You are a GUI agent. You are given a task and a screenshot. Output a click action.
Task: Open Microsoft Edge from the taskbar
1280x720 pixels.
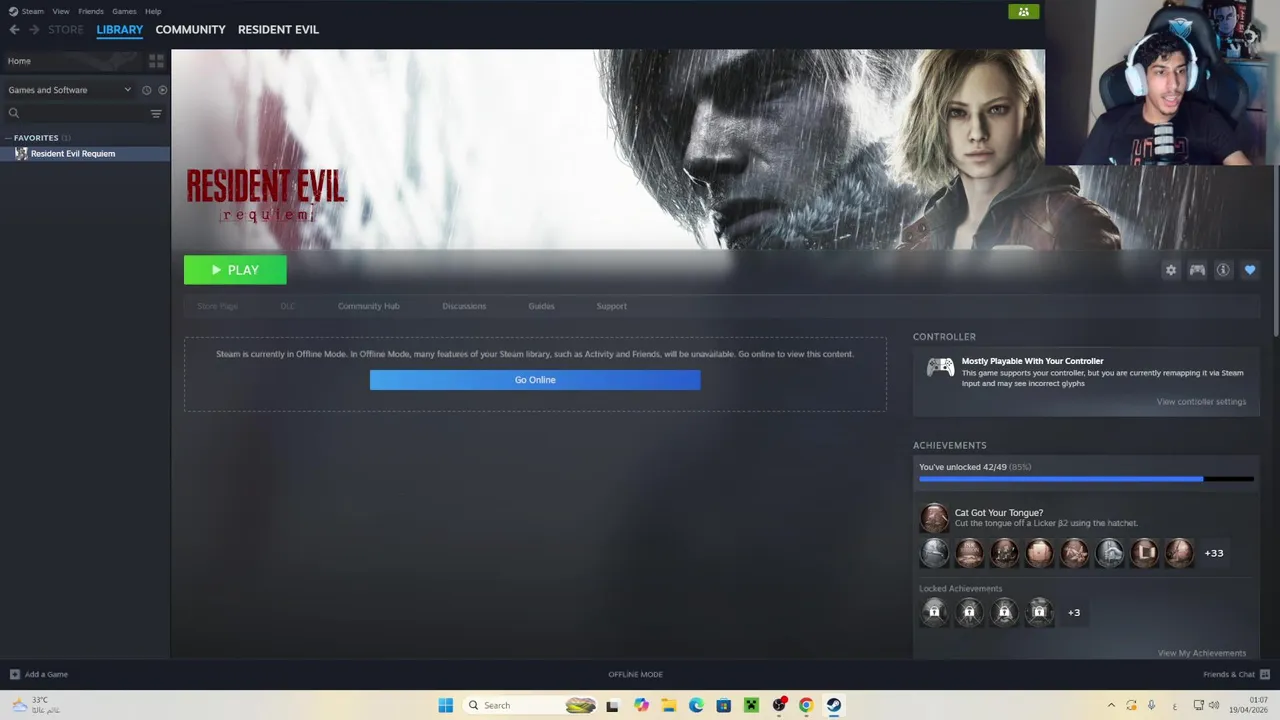pyautogui.click(x=696, y=705)
